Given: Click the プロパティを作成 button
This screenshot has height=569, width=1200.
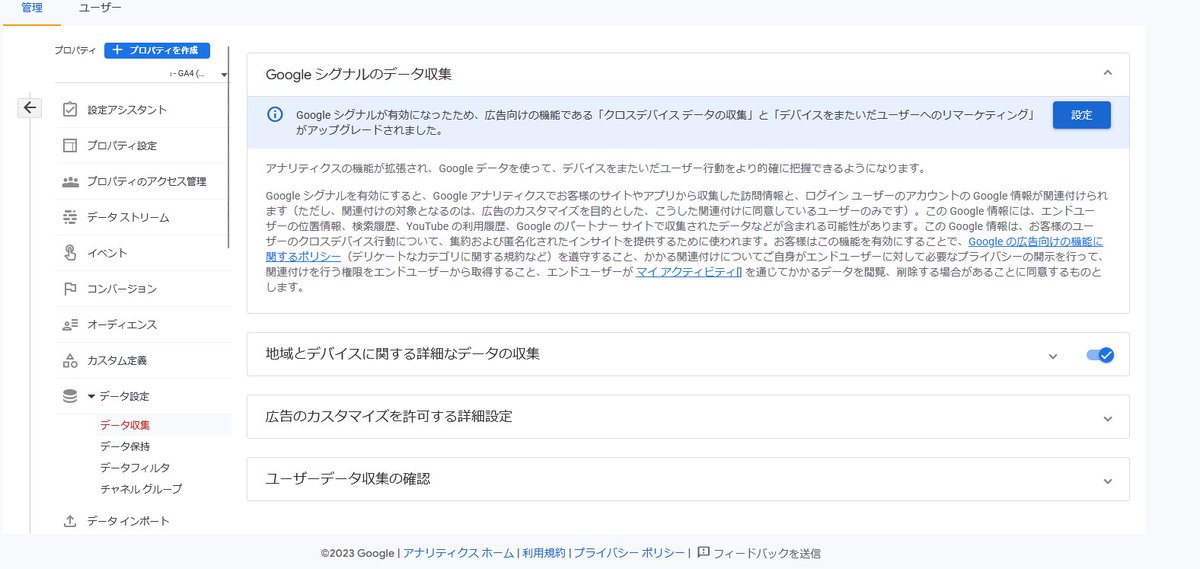Looking at the screenshot, I should 157,50.
